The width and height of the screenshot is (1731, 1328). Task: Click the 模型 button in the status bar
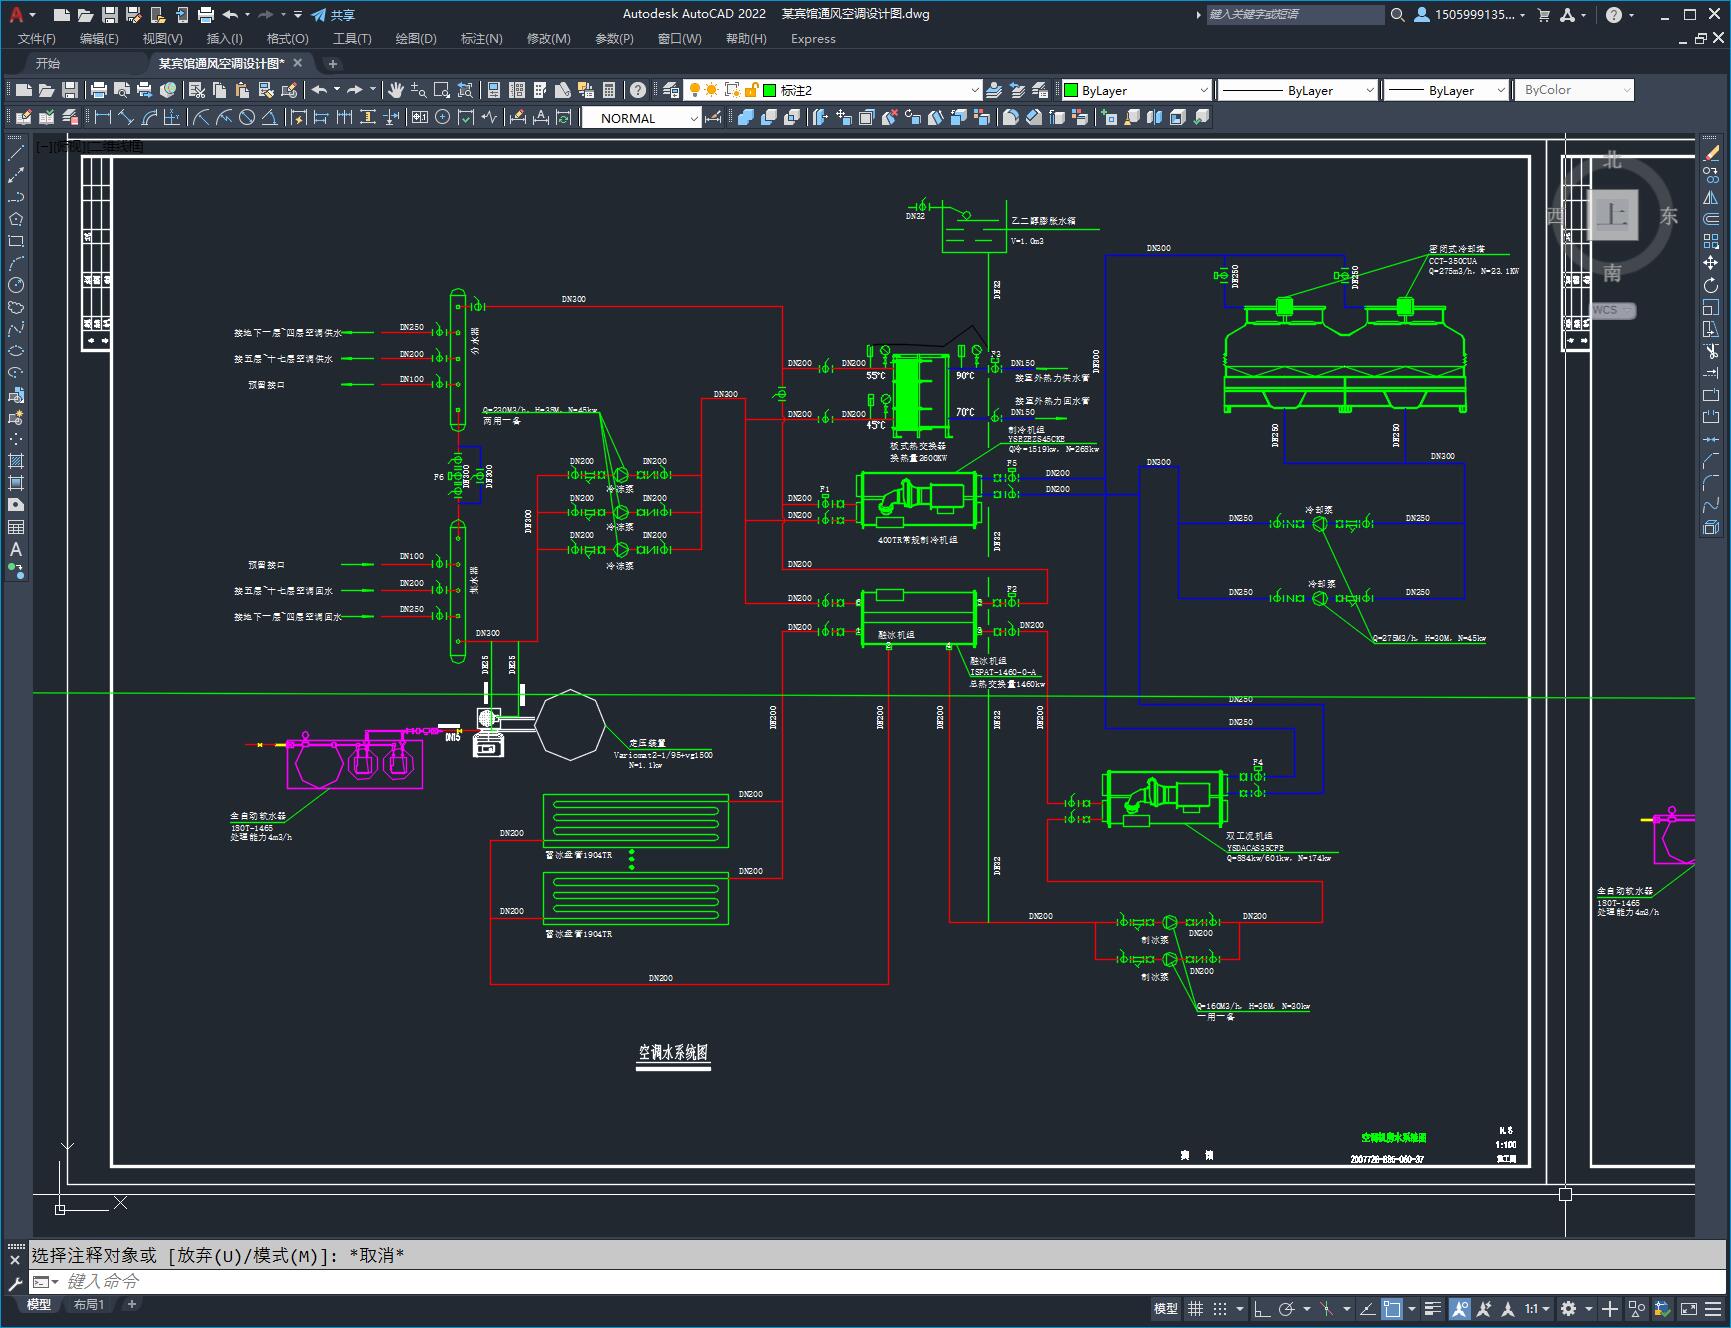[x=1166, y=1309]
